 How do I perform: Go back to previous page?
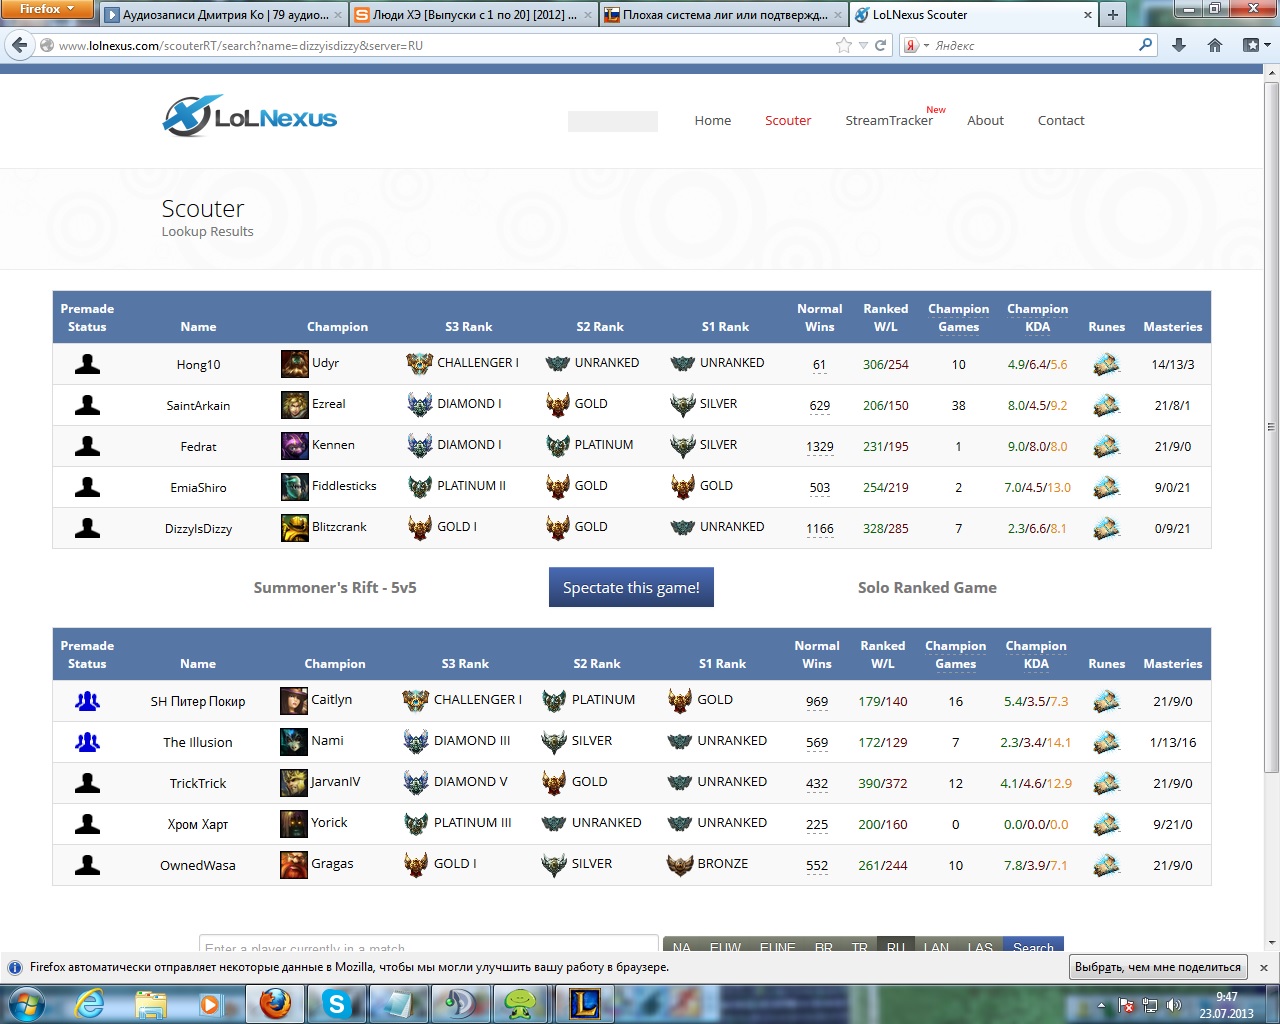coord(19,45)
